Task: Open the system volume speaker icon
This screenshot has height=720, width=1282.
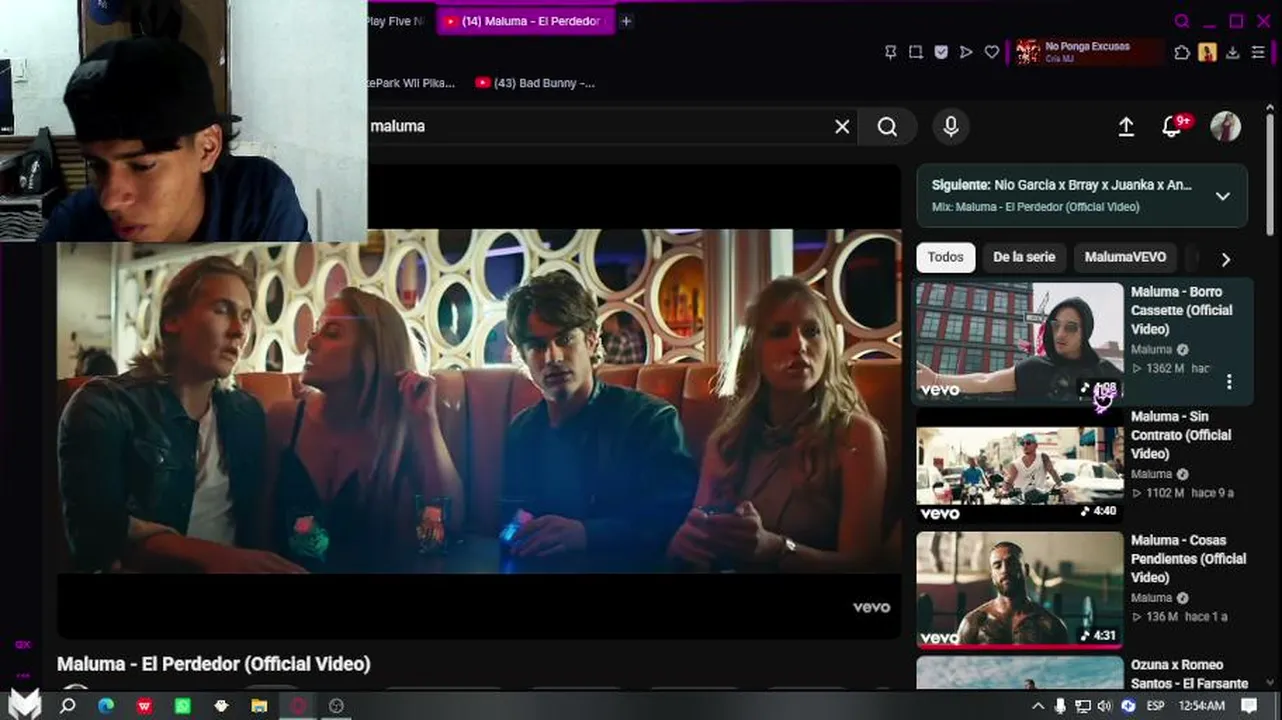Action: point(1106,706)
